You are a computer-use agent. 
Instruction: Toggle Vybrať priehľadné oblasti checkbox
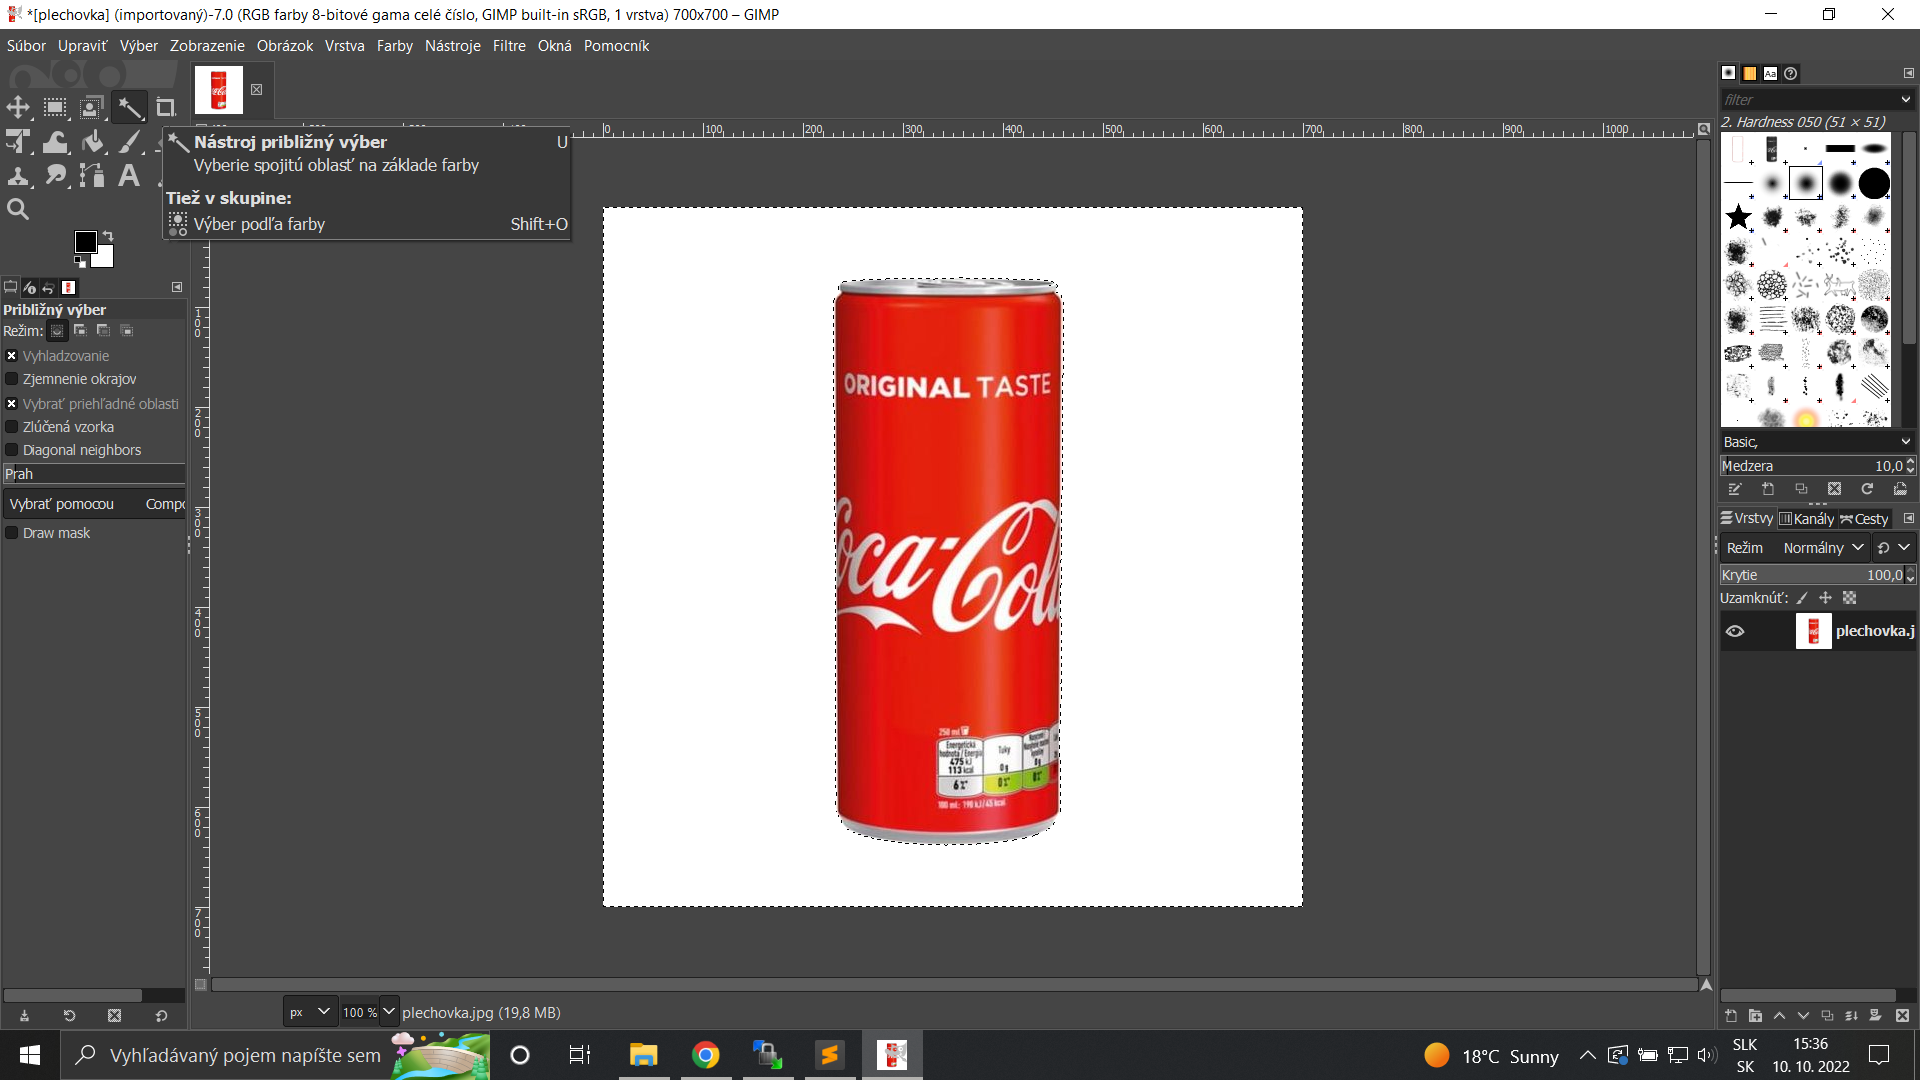pyautogui.click(x=12, y=404)
